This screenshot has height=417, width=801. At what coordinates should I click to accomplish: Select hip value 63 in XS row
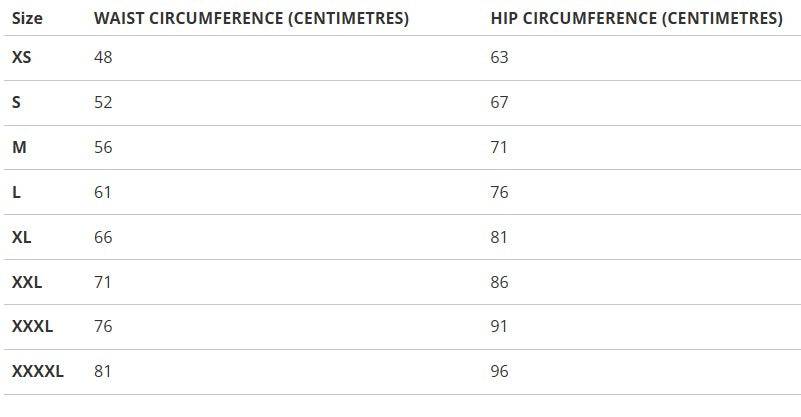click(499, 57)
